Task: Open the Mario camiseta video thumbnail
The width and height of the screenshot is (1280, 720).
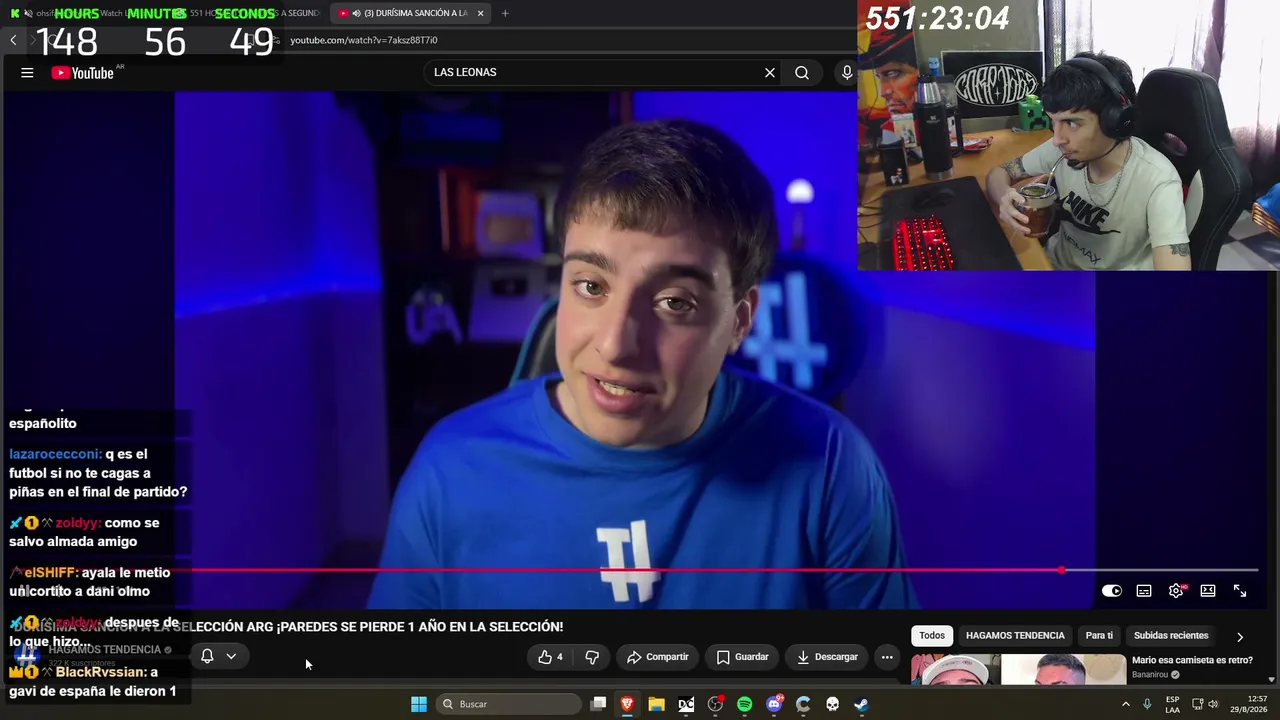Action: click(1018, 669)
